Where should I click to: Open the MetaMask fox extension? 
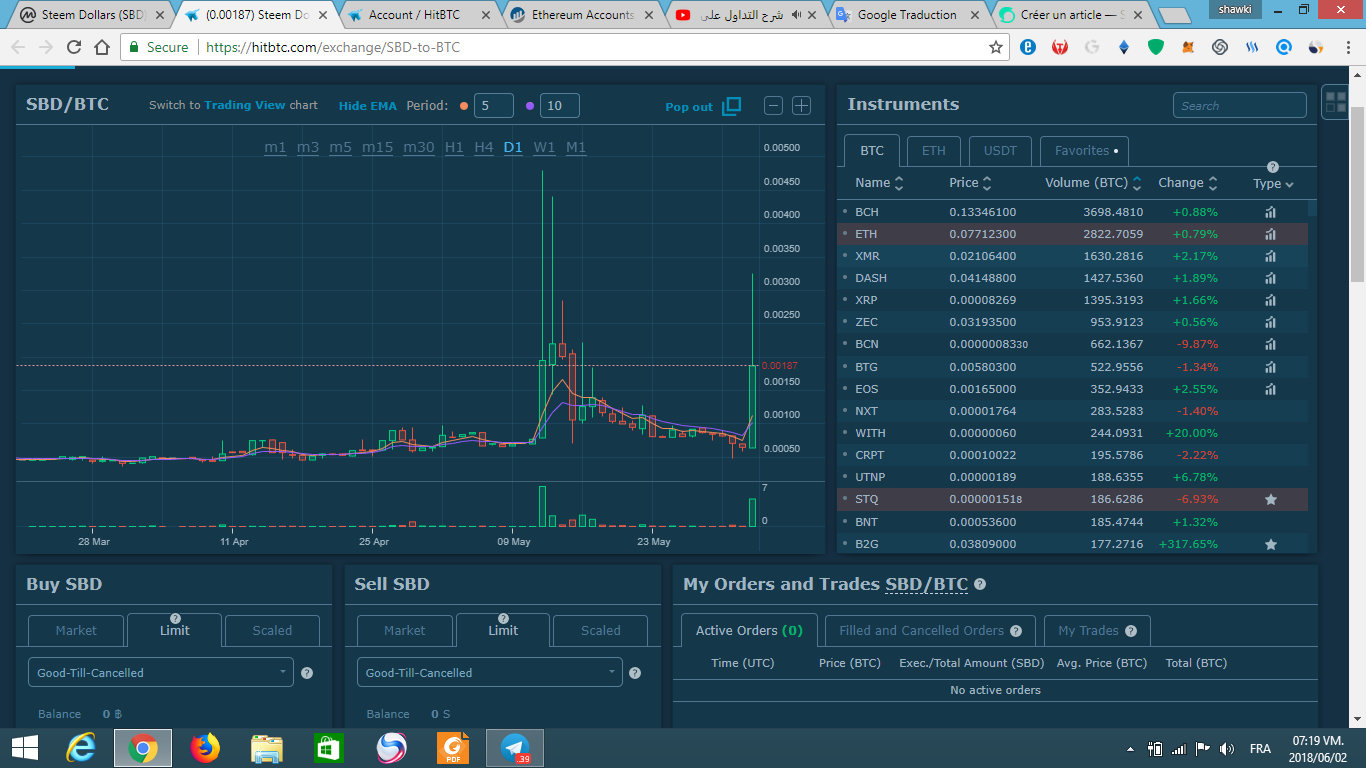[x=1188, y=47]
